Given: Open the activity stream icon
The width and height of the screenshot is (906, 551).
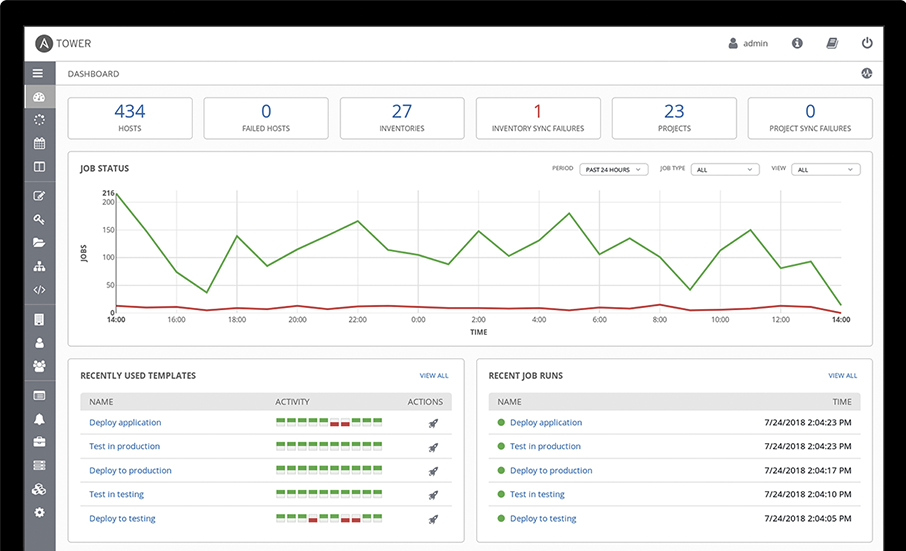Looking at the screenshot, I should click(866, 73).
